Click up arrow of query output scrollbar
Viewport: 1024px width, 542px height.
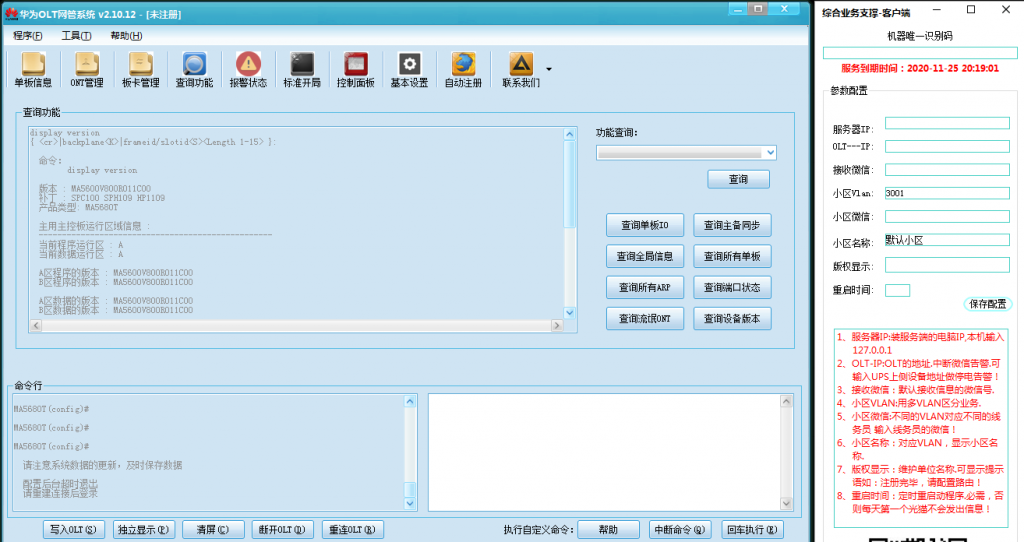click(x=569, y=134)
